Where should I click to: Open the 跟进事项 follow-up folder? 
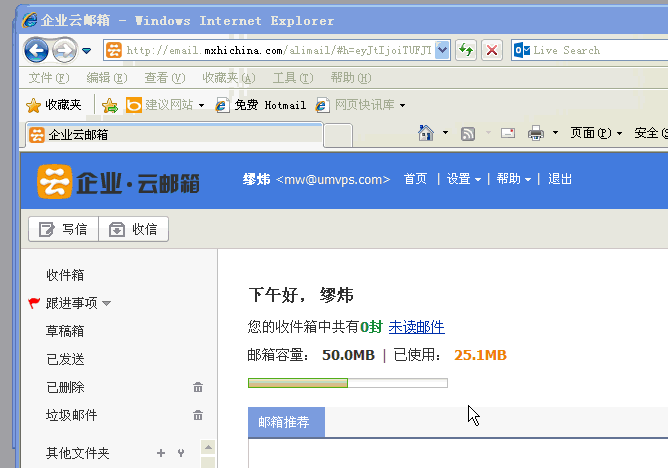point(72,303)
